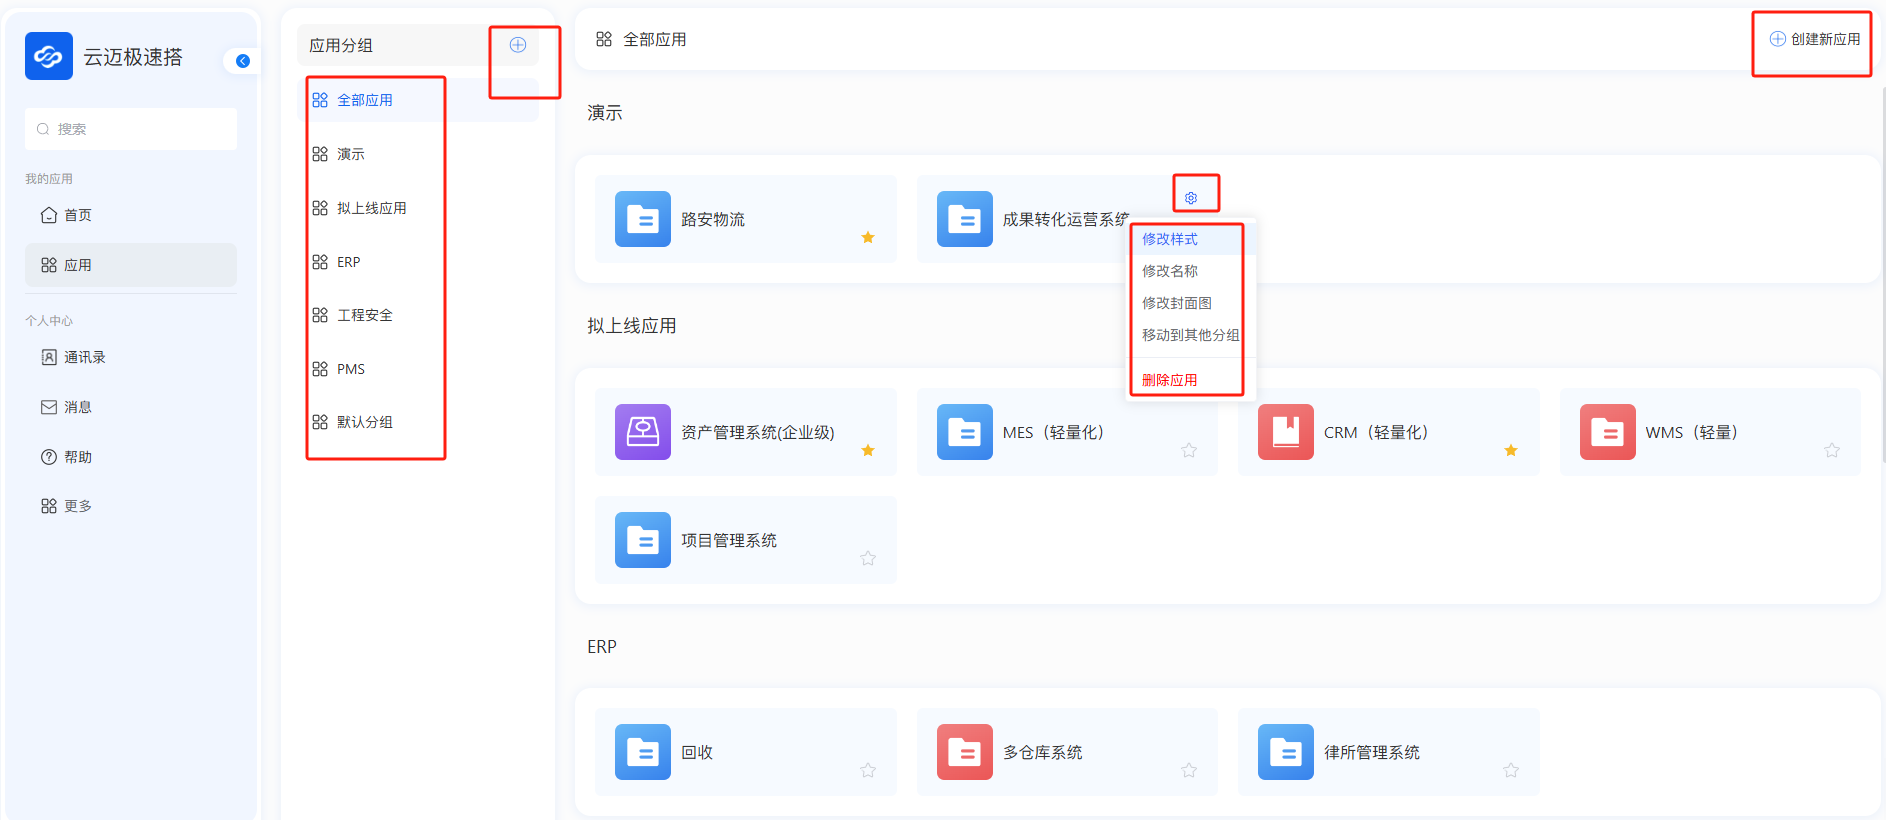Favorite MES（轻量化）with the star

click(x=1189, y=450)
